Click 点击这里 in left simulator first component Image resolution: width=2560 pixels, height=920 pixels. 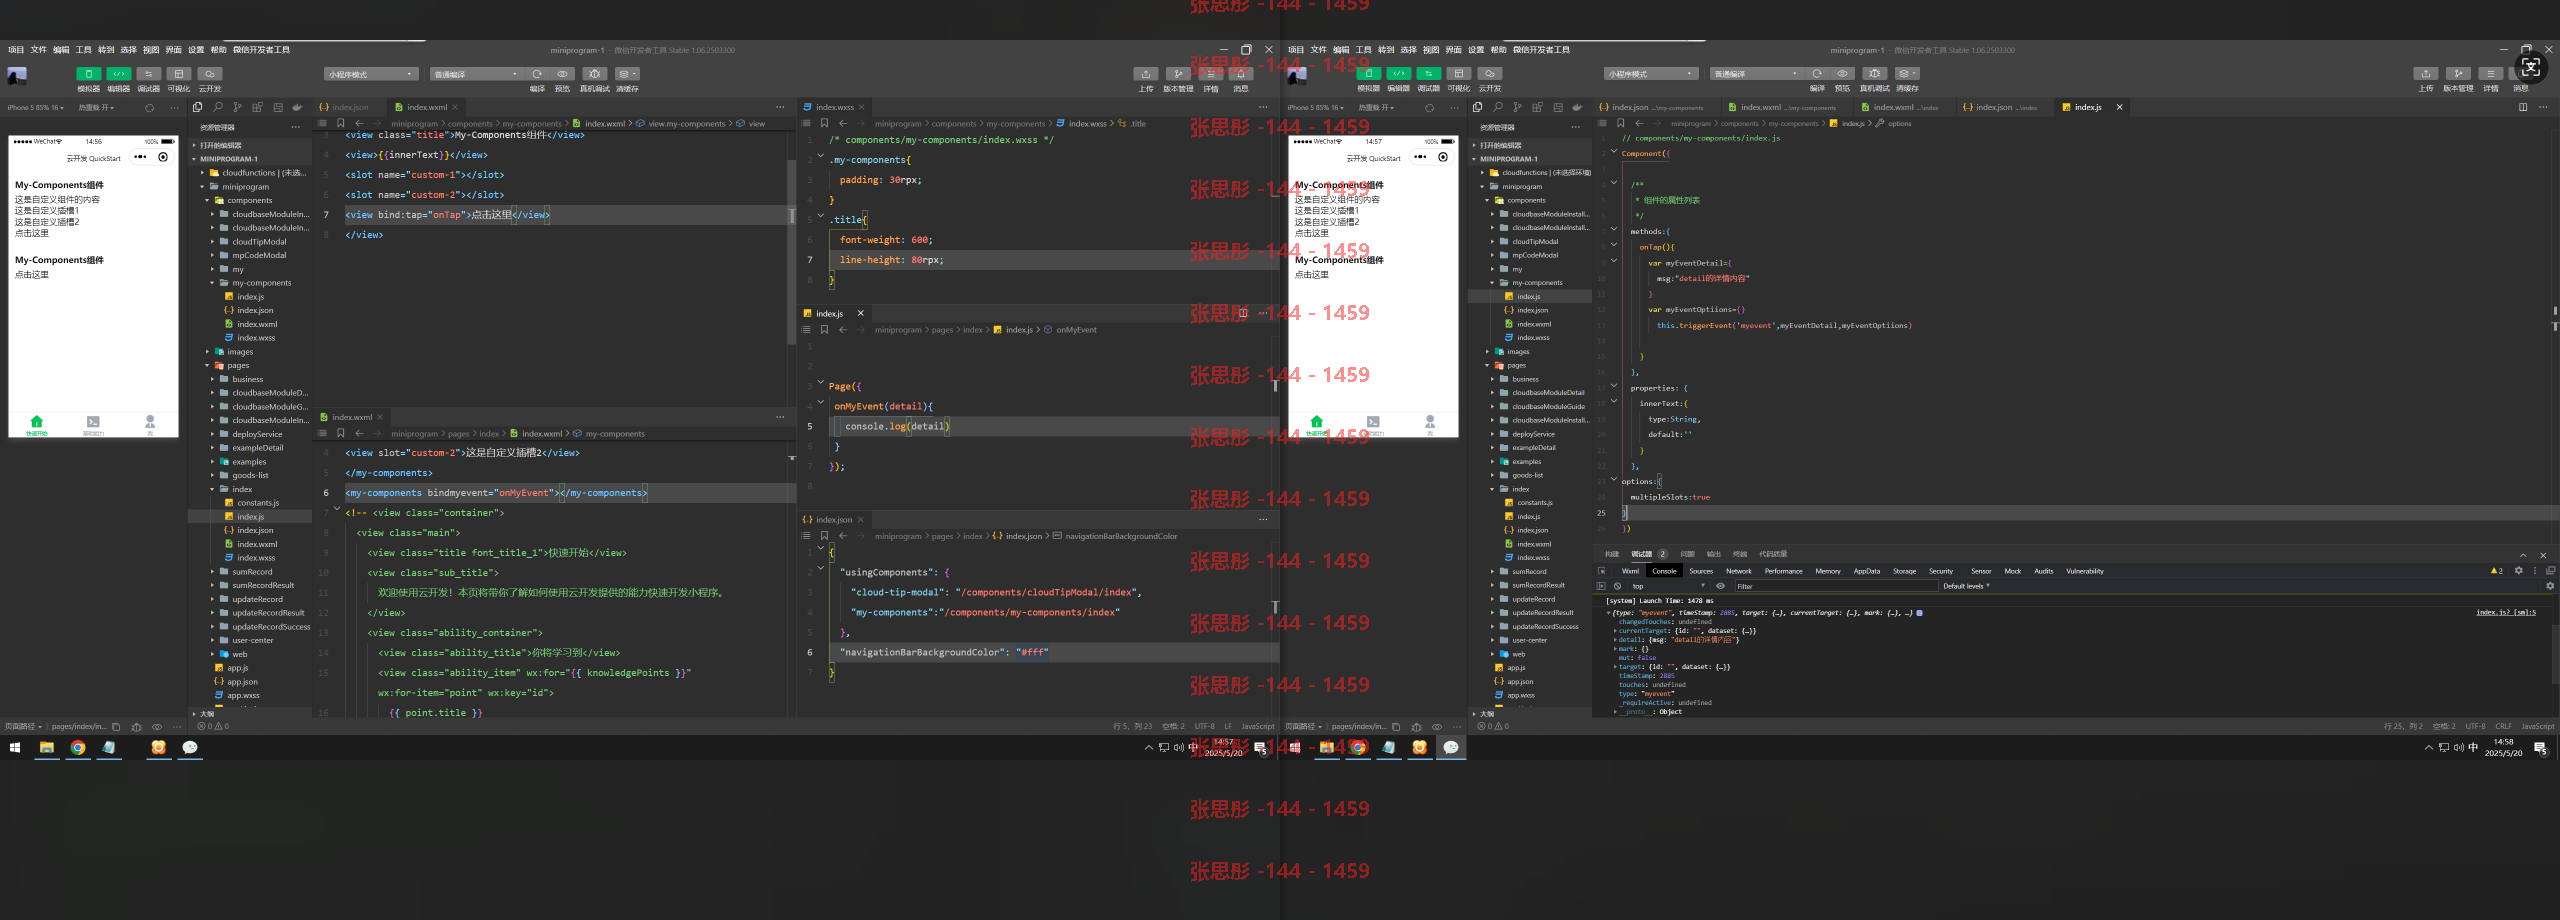point(31,233)
